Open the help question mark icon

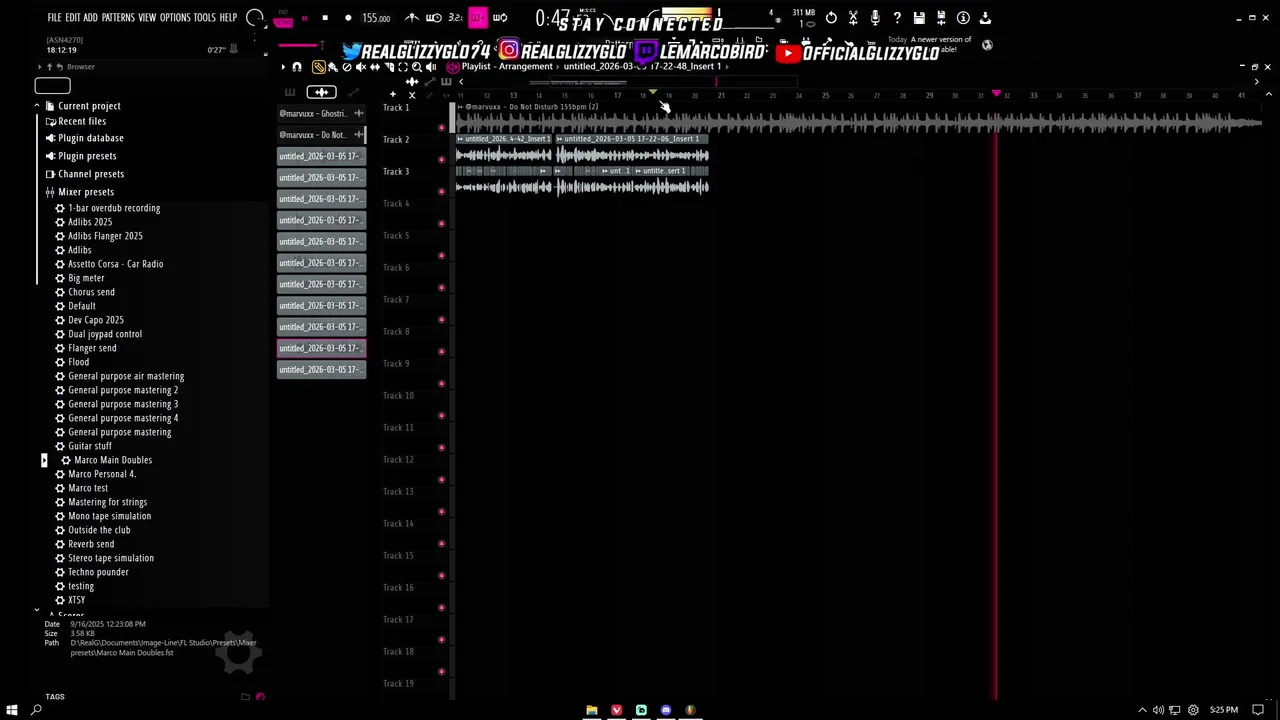pyautogui.click(x=897, y=18)
